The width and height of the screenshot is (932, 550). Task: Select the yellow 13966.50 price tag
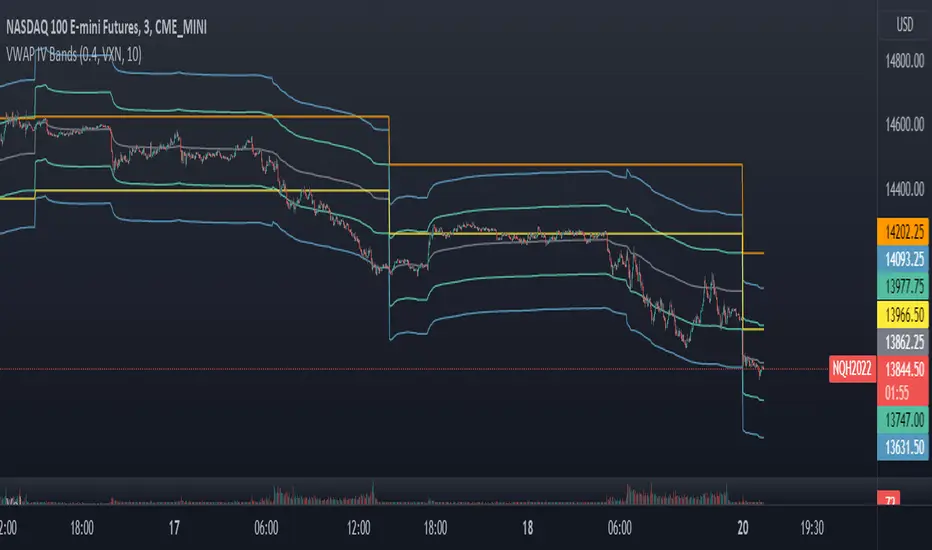click(903, 315)
